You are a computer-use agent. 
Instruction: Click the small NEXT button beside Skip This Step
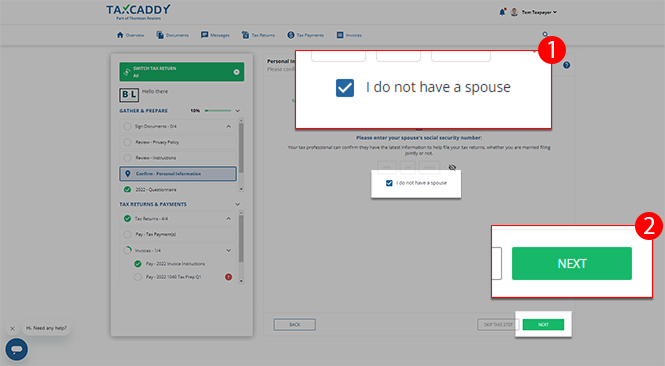[x=543, y=324]
